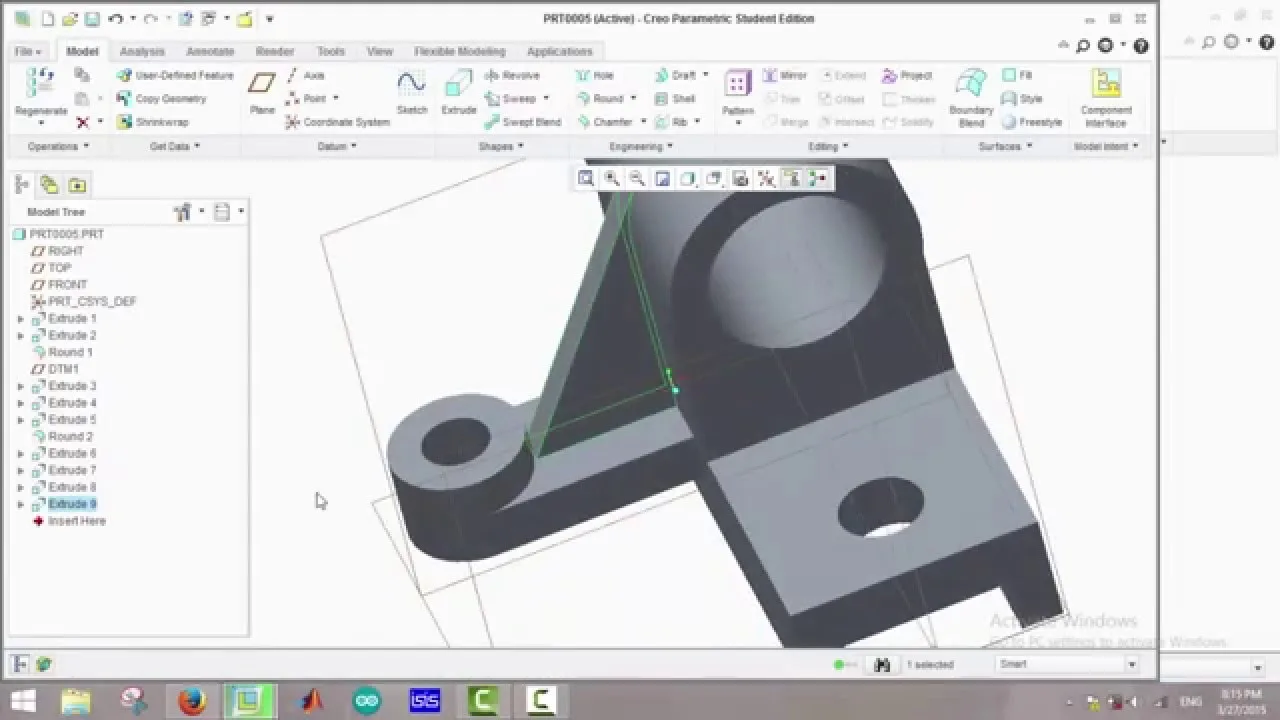Click the Fill surface tool

click(x=1017, y=75)
